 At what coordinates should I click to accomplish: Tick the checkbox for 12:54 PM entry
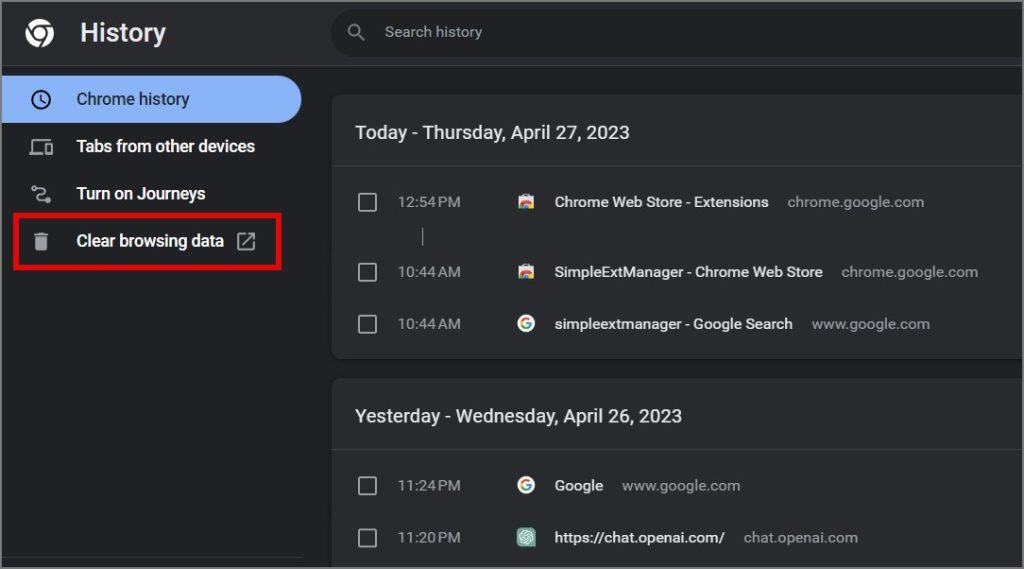click(x=367, y=202)
